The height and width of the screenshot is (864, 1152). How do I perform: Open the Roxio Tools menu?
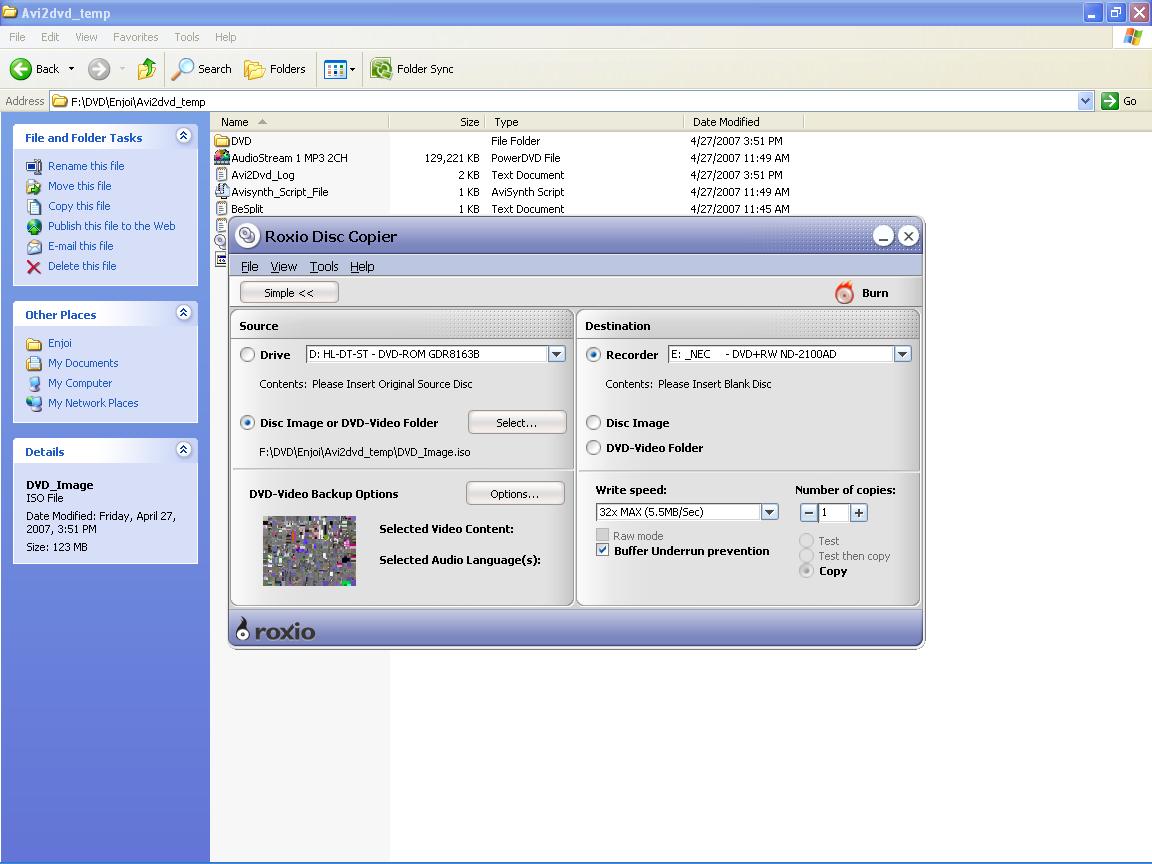tap(324, 267)
